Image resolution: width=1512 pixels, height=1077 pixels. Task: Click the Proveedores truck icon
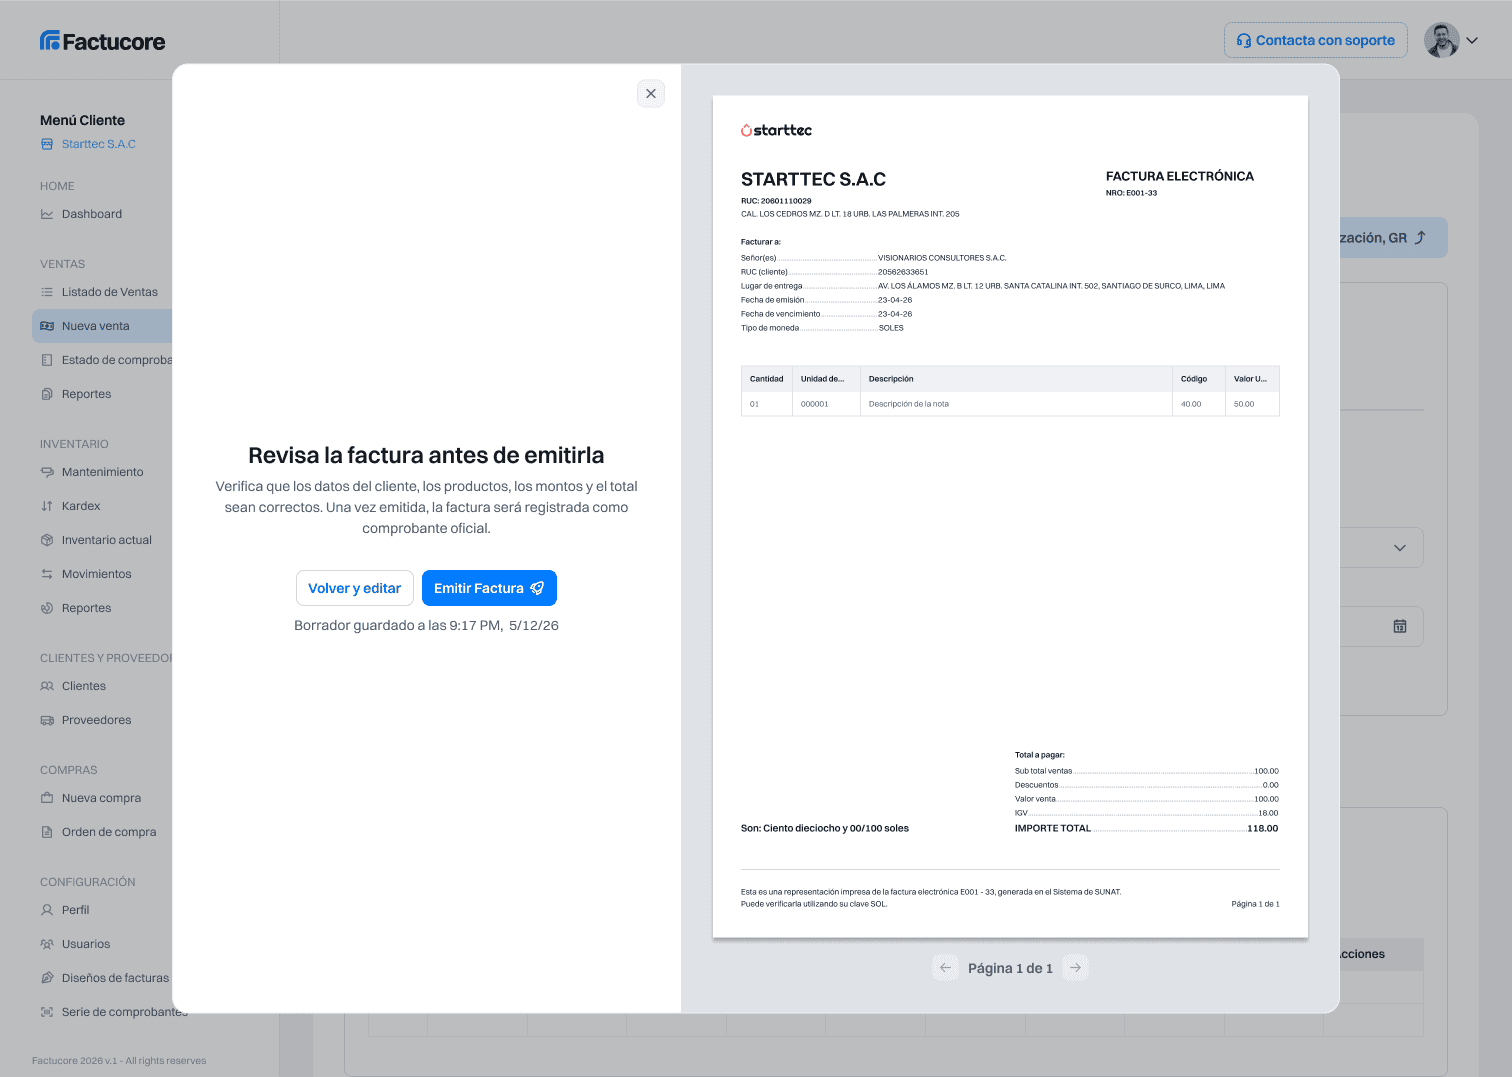click(x=47, y=720)
